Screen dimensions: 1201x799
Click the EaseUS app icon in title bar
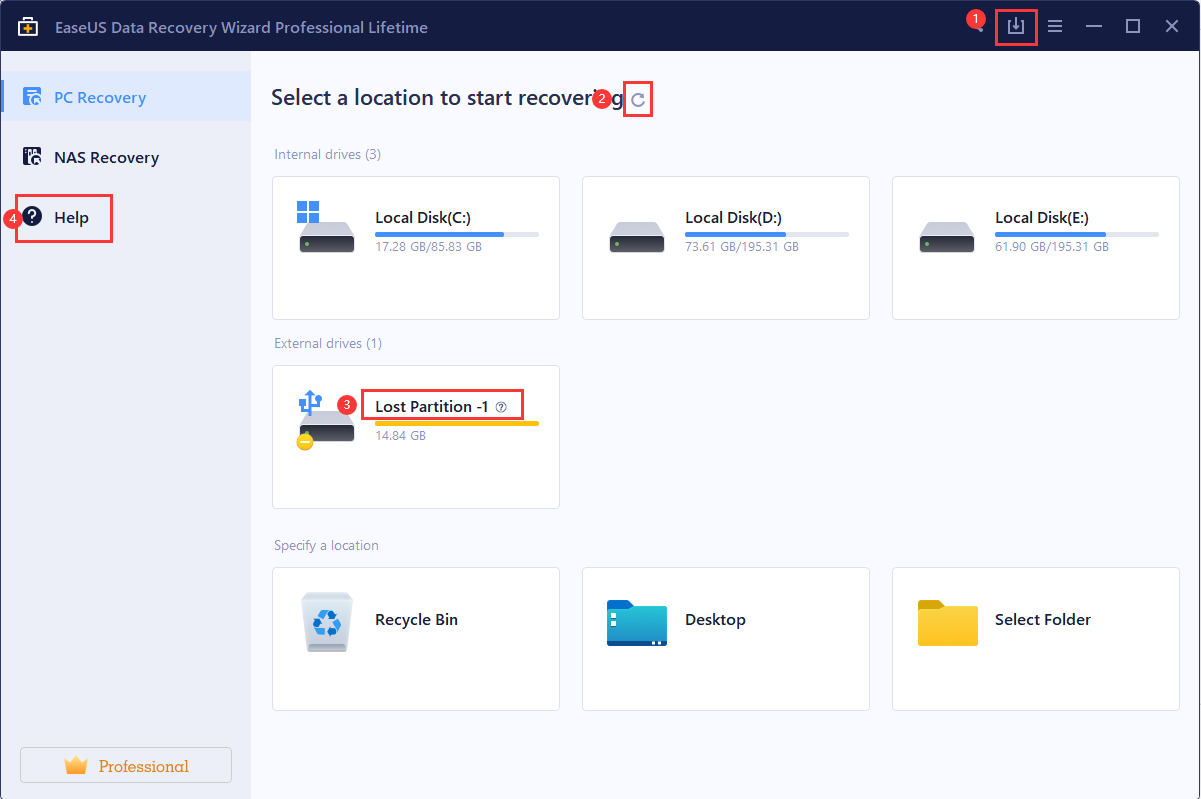pos(28,27)
